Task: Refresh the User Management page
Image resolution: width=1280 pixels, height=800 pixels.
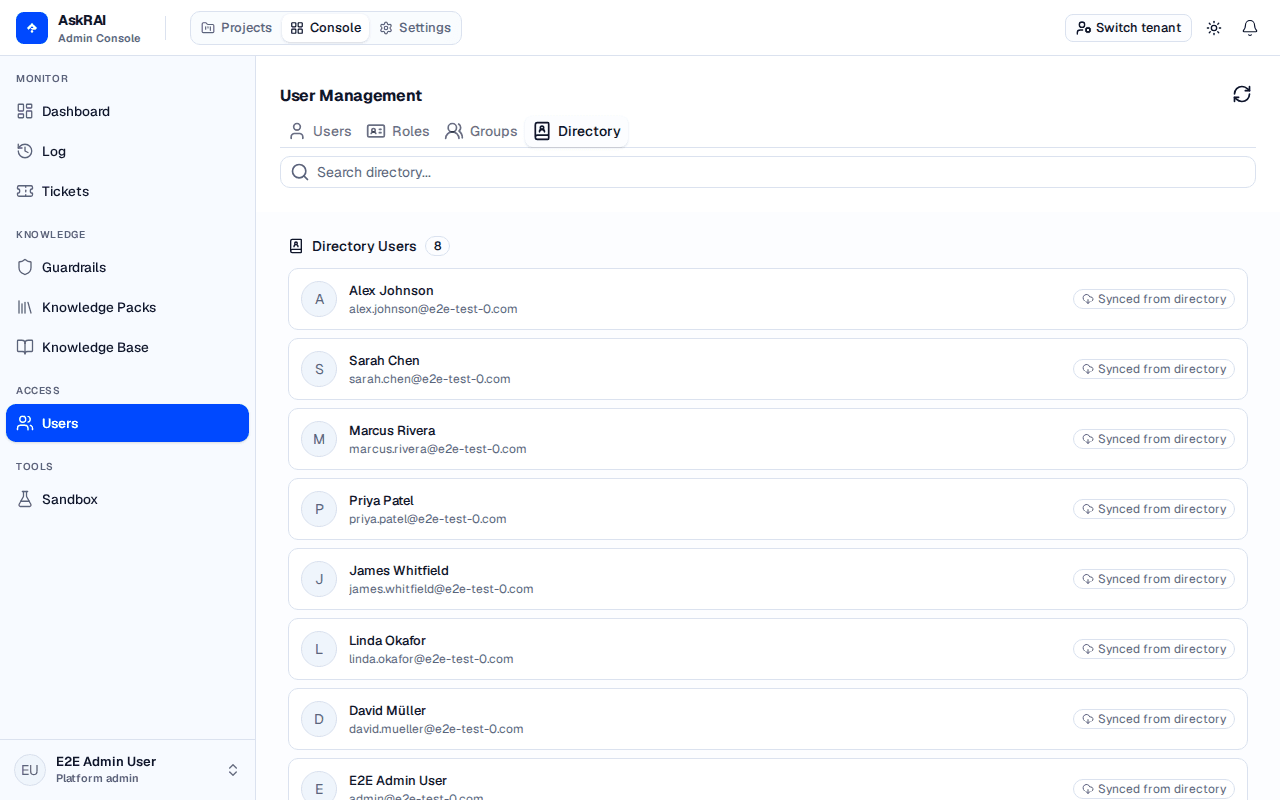Action: [x=1242, y=94]
